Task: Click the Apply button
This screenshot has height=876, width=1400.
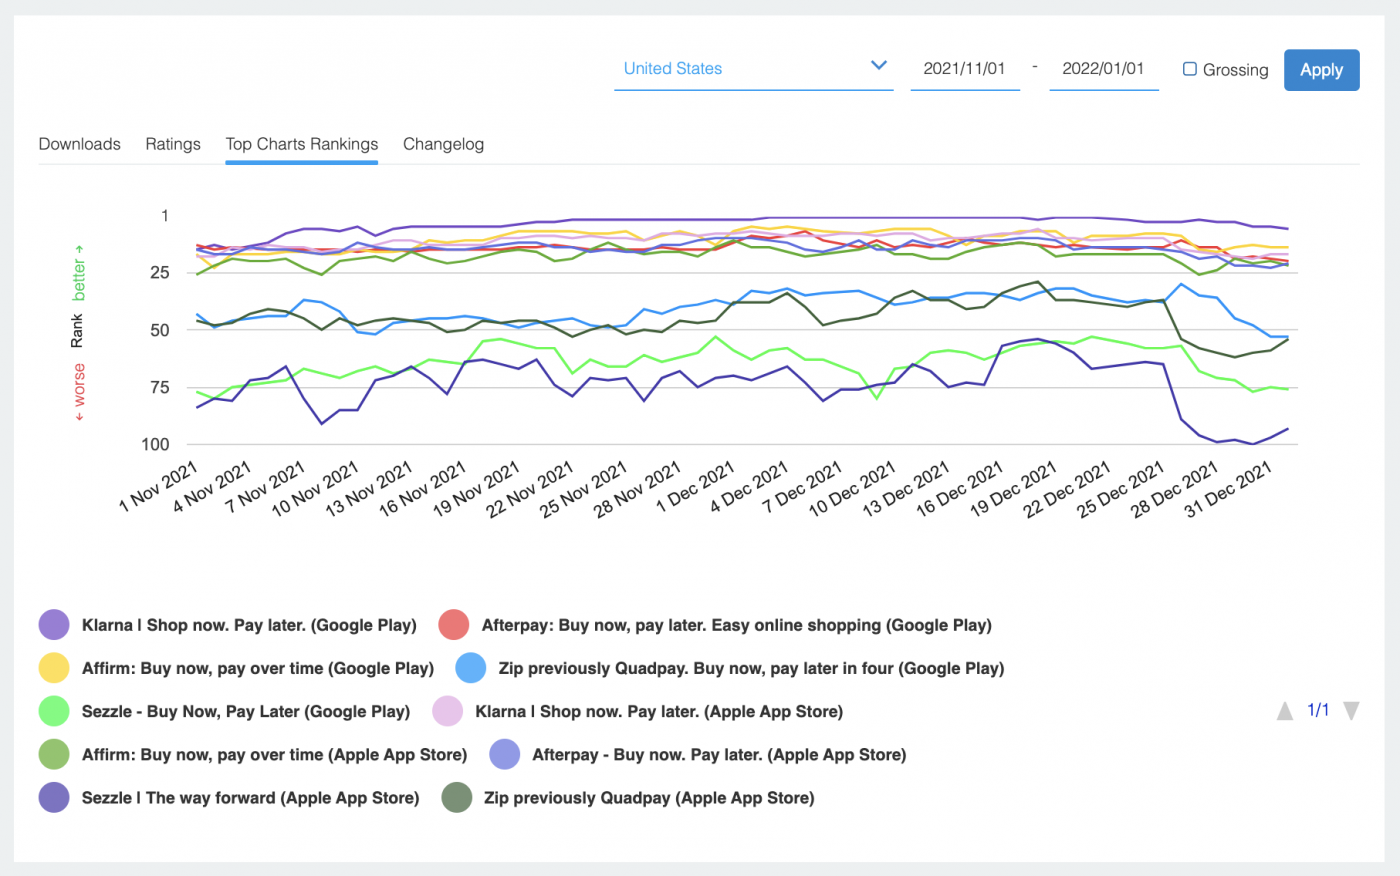Action: tap(1321, 70)
